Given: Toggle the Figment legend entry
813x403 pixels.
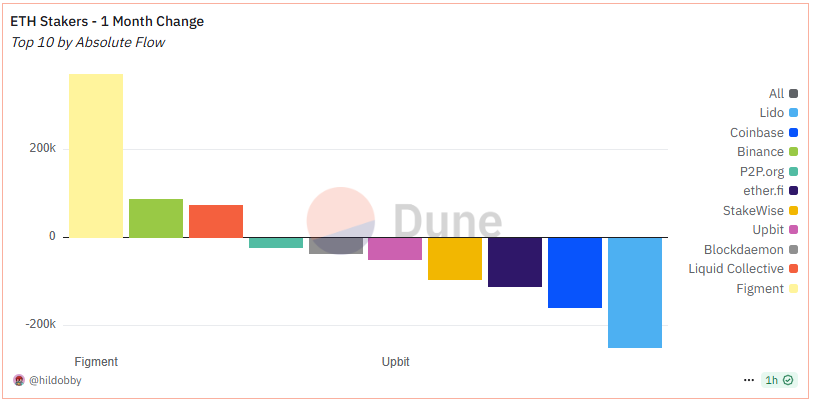Looking at the screenshot, I should click(767, 289).
